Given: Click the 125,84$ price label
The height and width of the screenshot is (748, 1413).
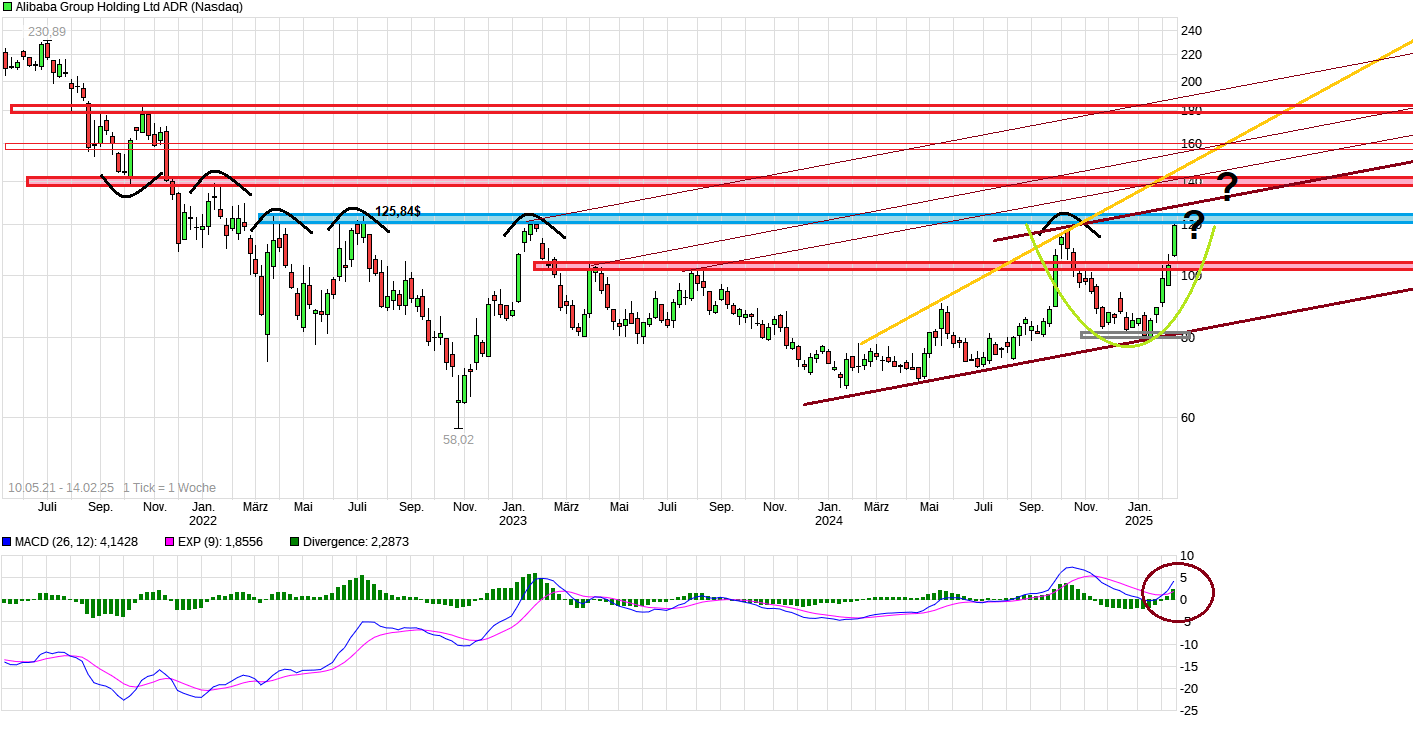Looking at the screenshot, I should [x=397, y=209].
